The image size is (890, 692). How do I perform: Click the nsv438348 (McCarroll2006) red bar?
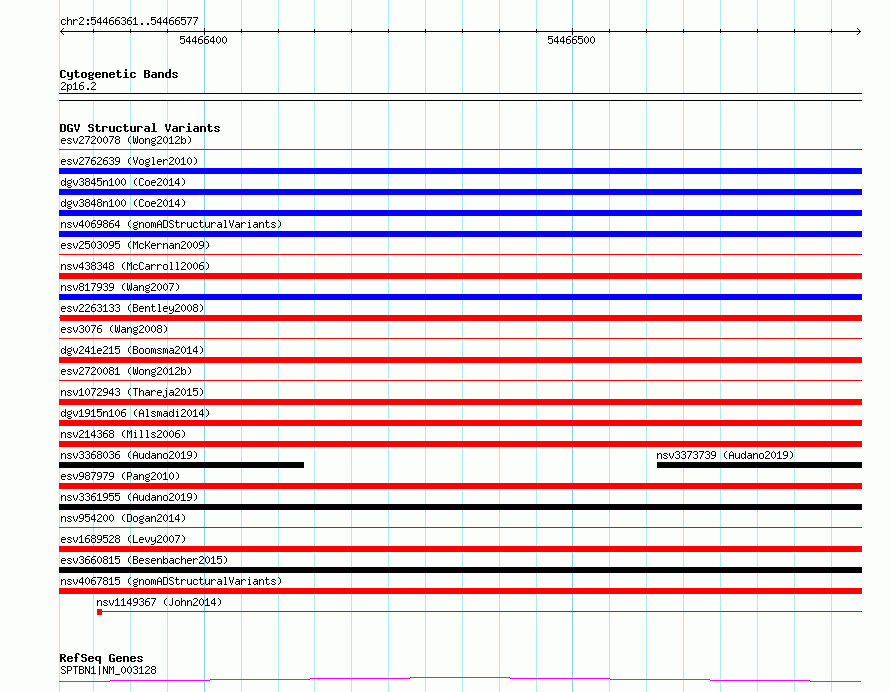pyautogui.click(x=460, y=276)
